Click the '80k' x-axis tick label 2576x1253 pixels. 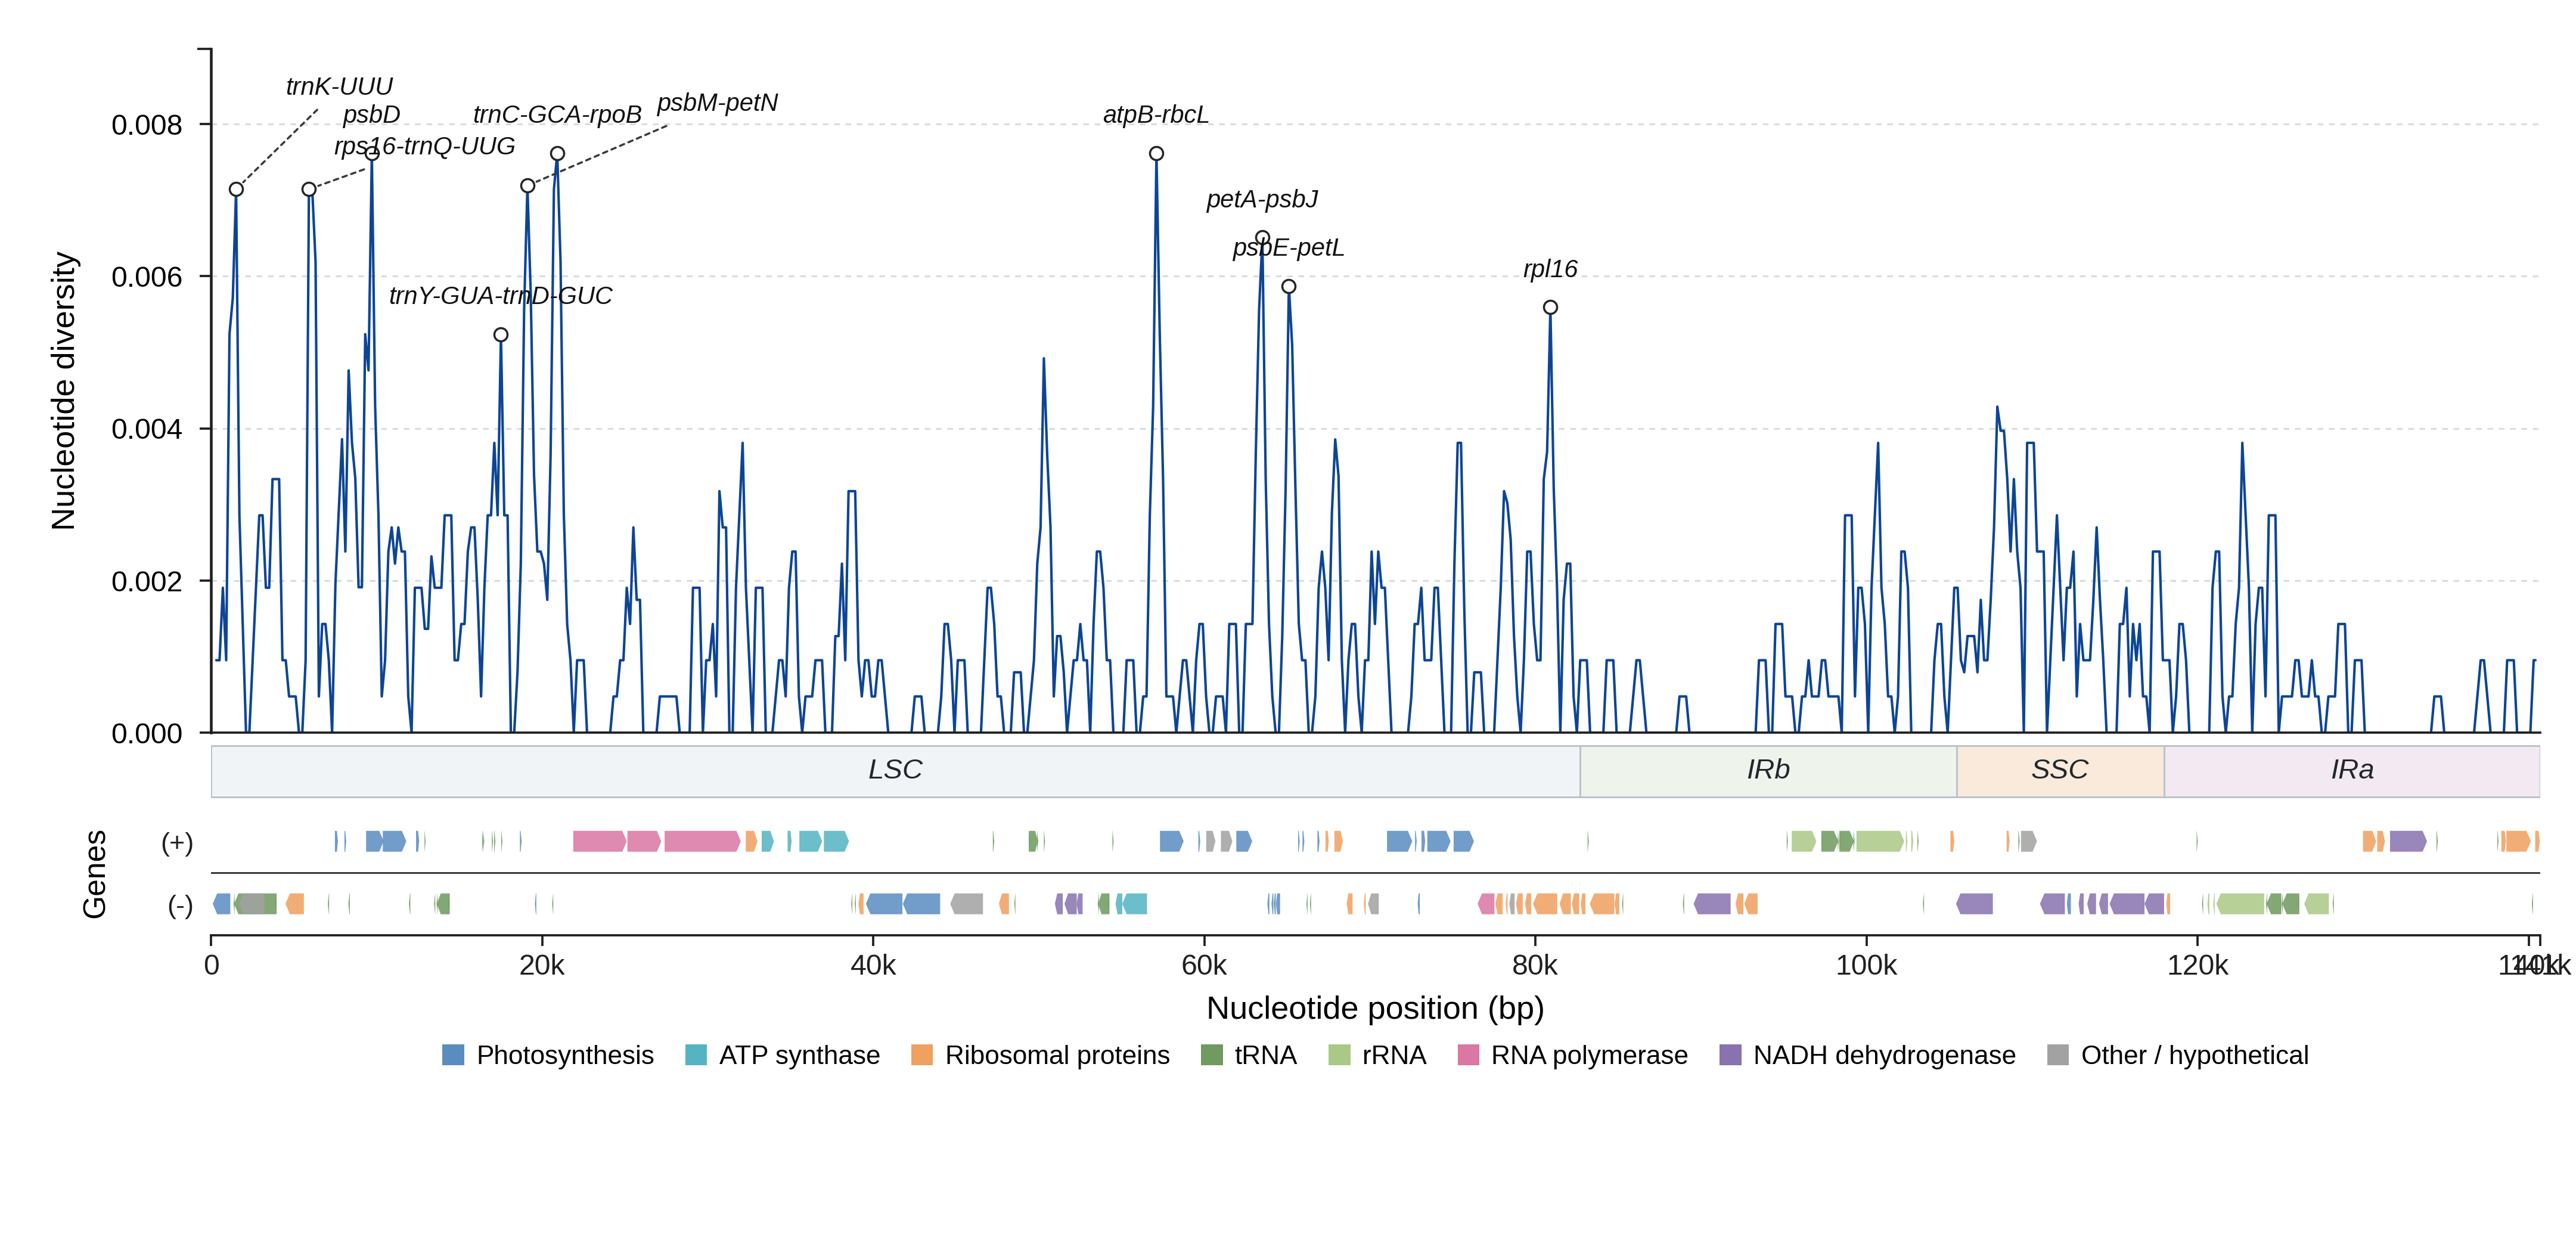click(x=1535, y=966)
